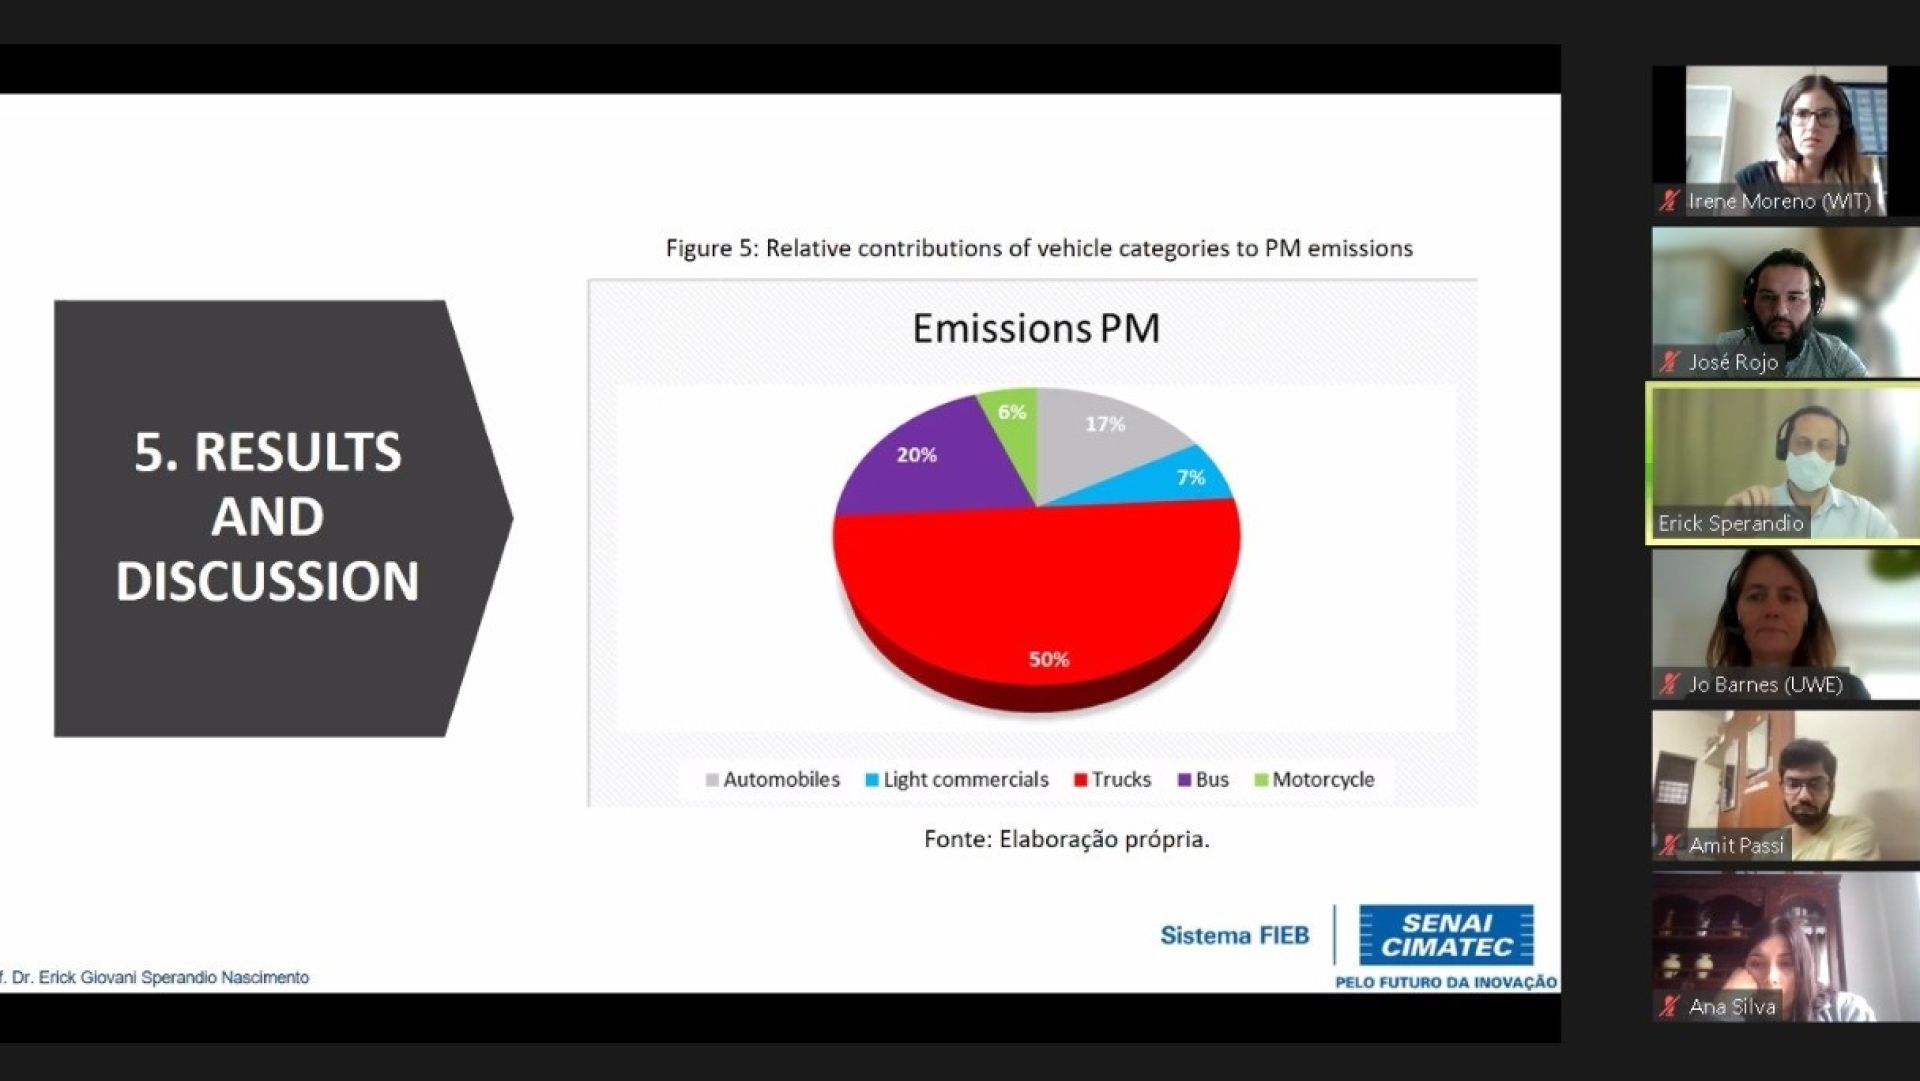Click the Sistema FIEB logo text
This screenshot has height=1081, width=1920.
(x=1234, y=935)
